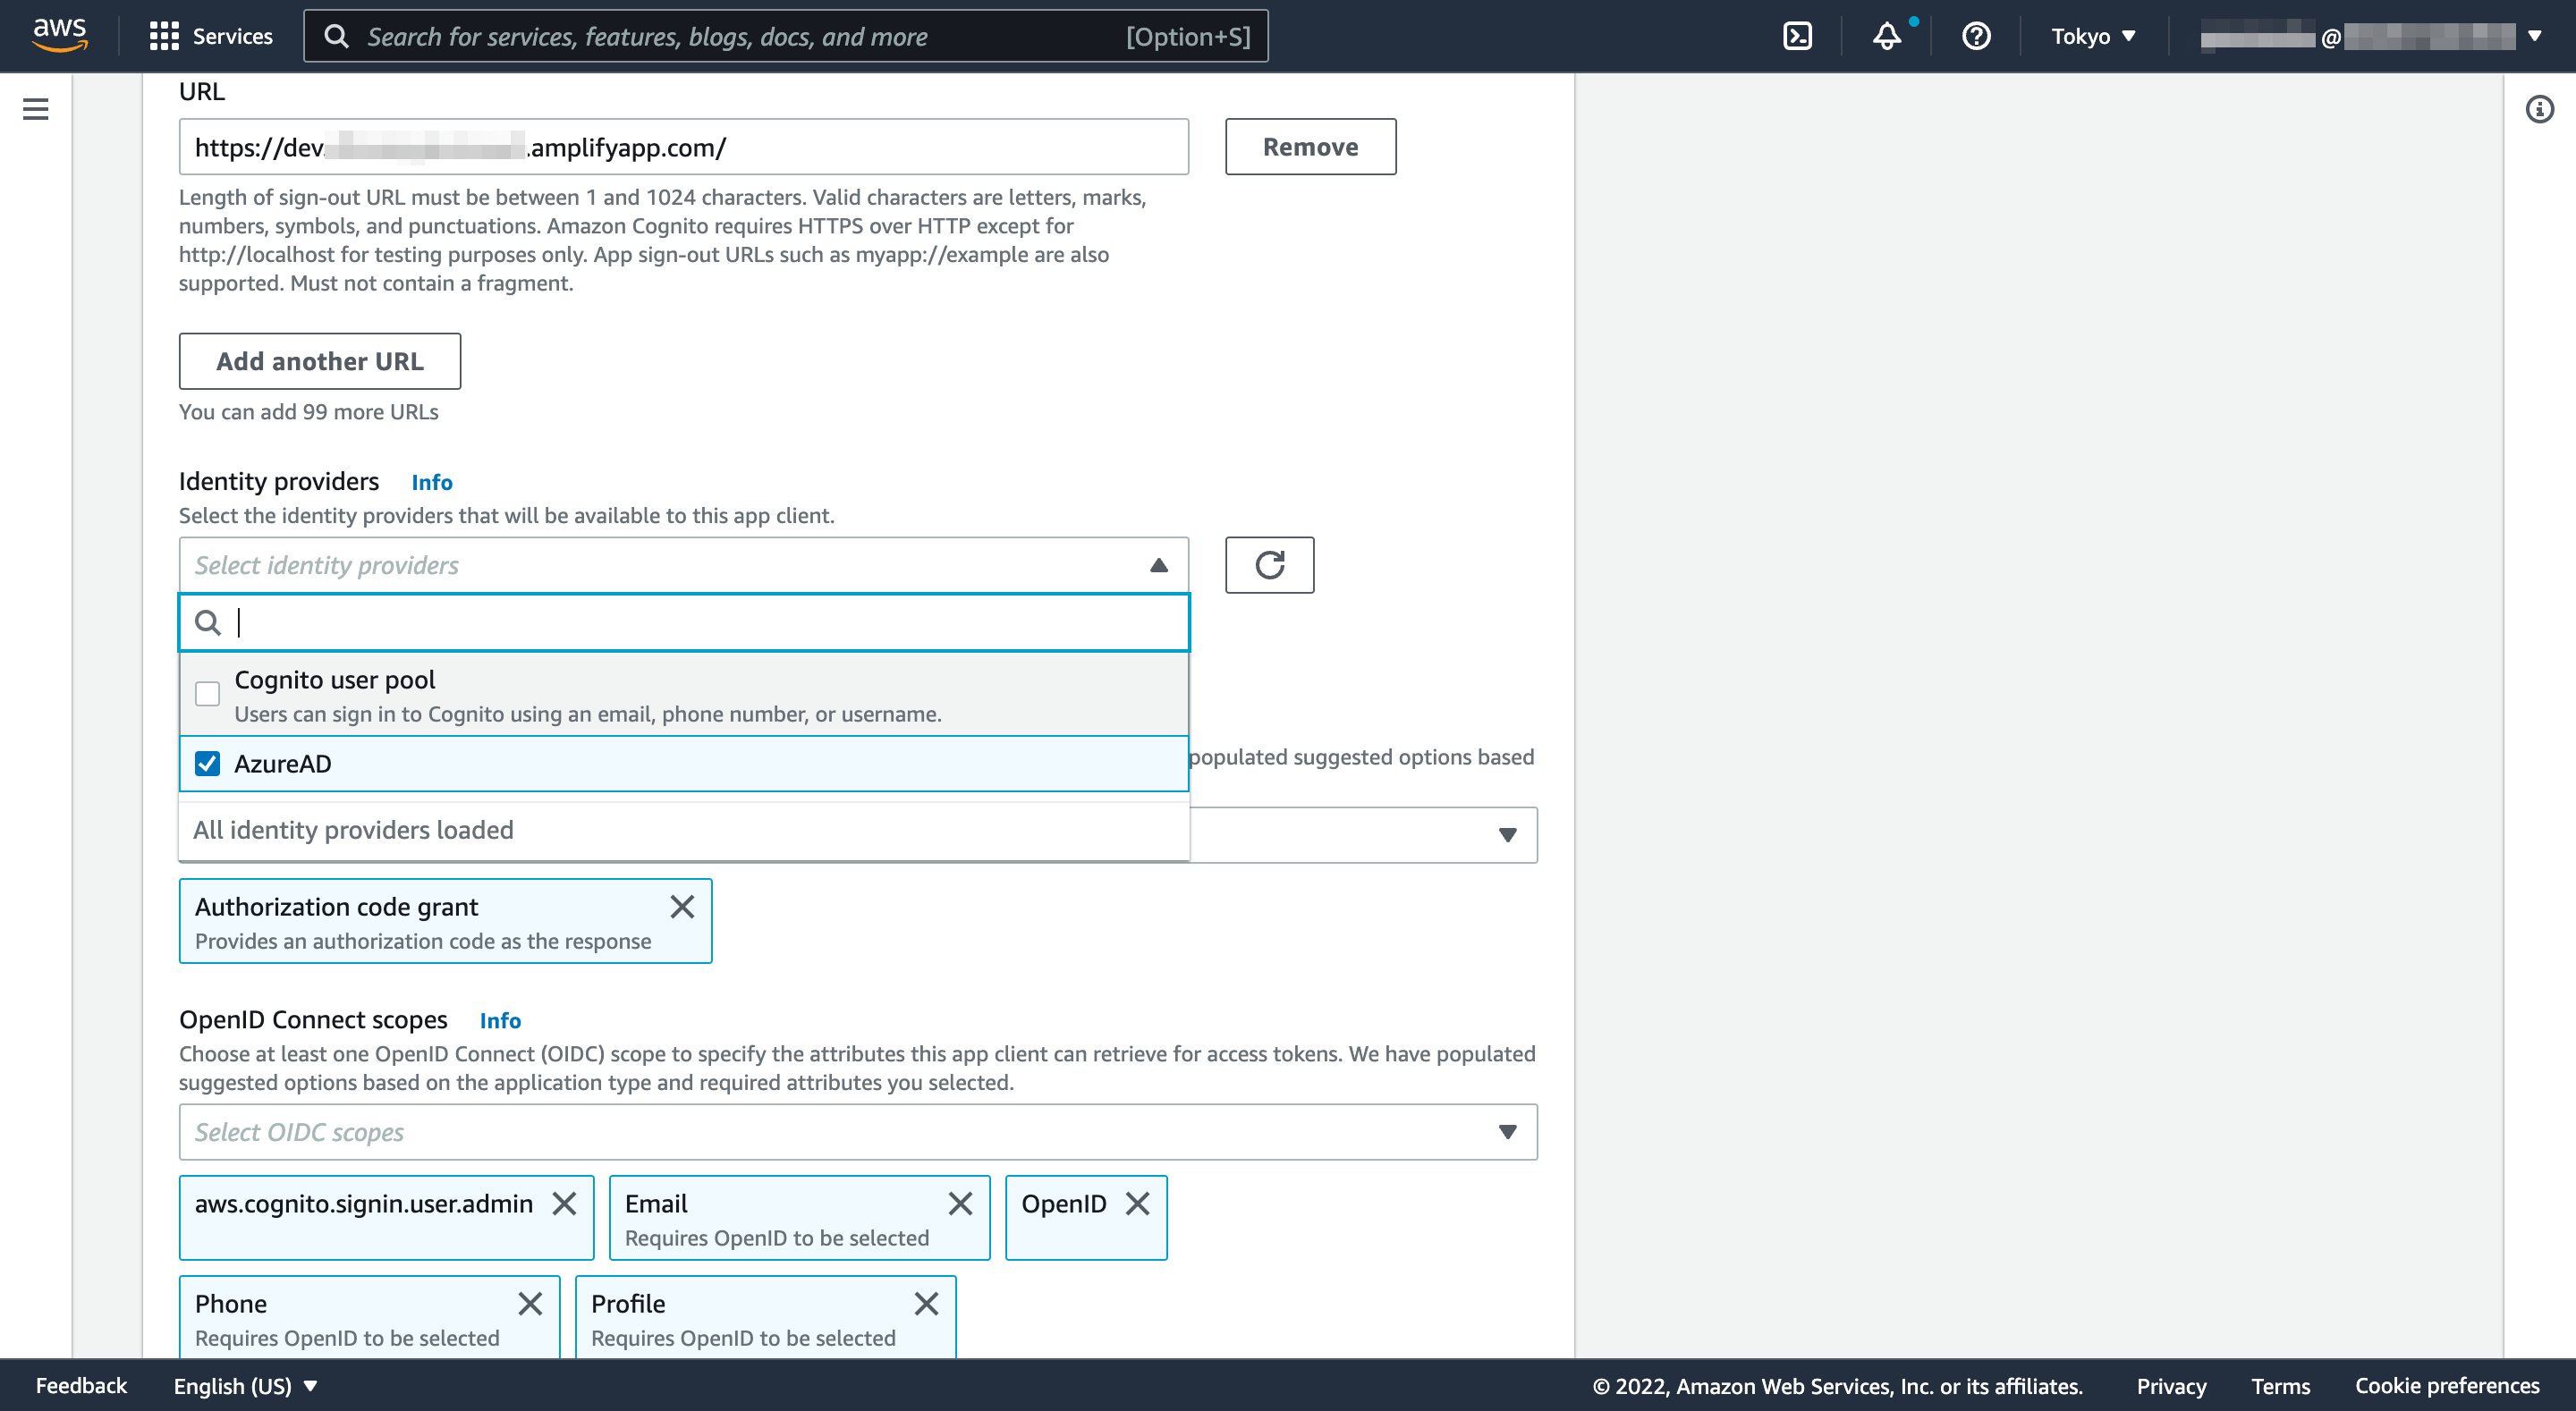Refresh the identity providers list
The width and height of the screenshot is (2576, 1411).
point(1270,565)
